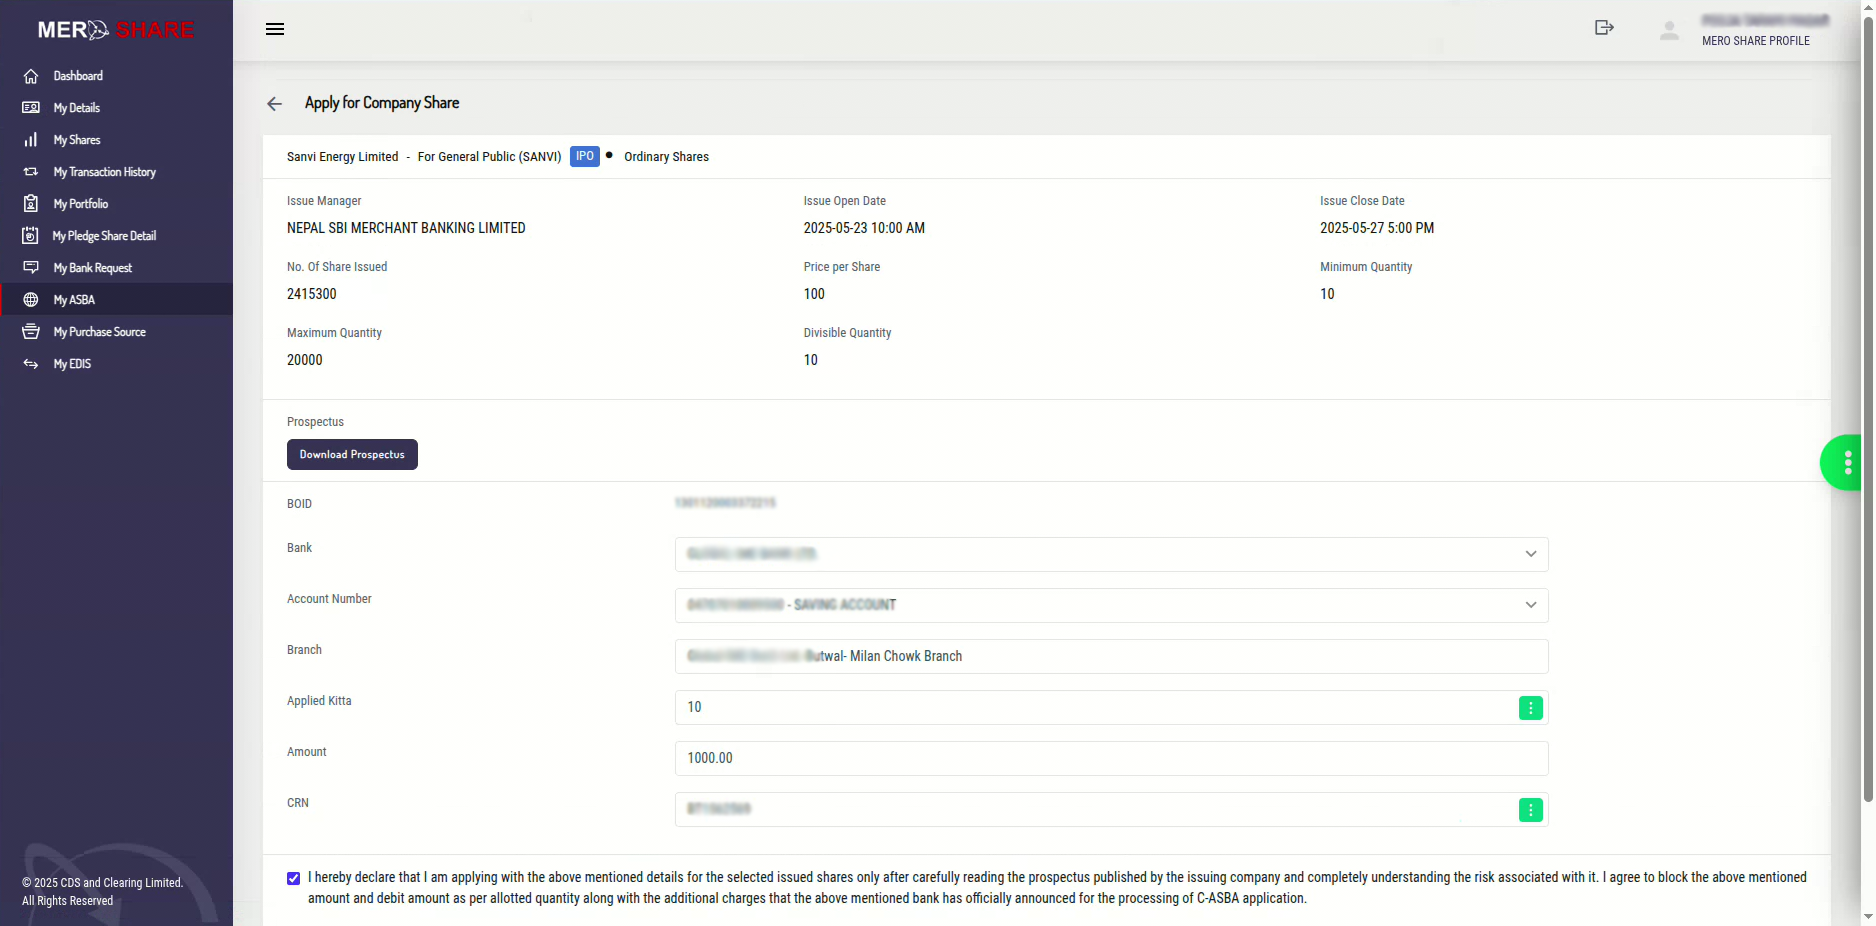Click scrollbar down arrow
Screen dimensions: 1876x926
(x=1867, y=916)
